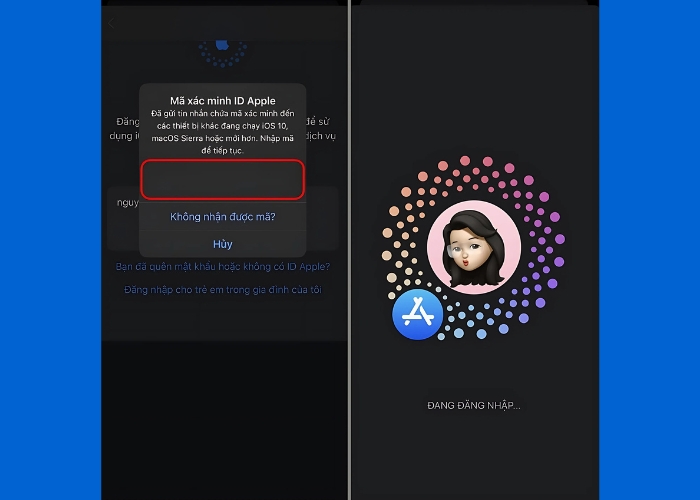Tap the Memoji avatar in pink circle
Screen dimensions: 700x500
(x=474, y=247)
